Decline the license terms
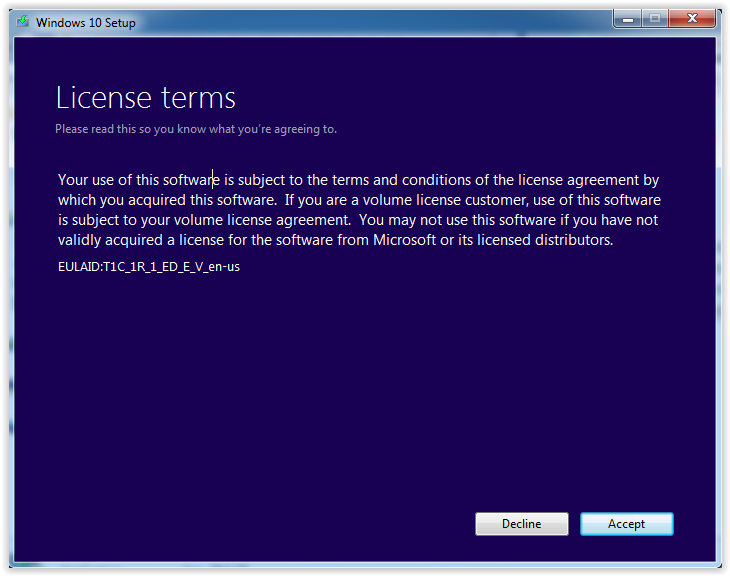This screenshot has width=730, height=576. 521,524
